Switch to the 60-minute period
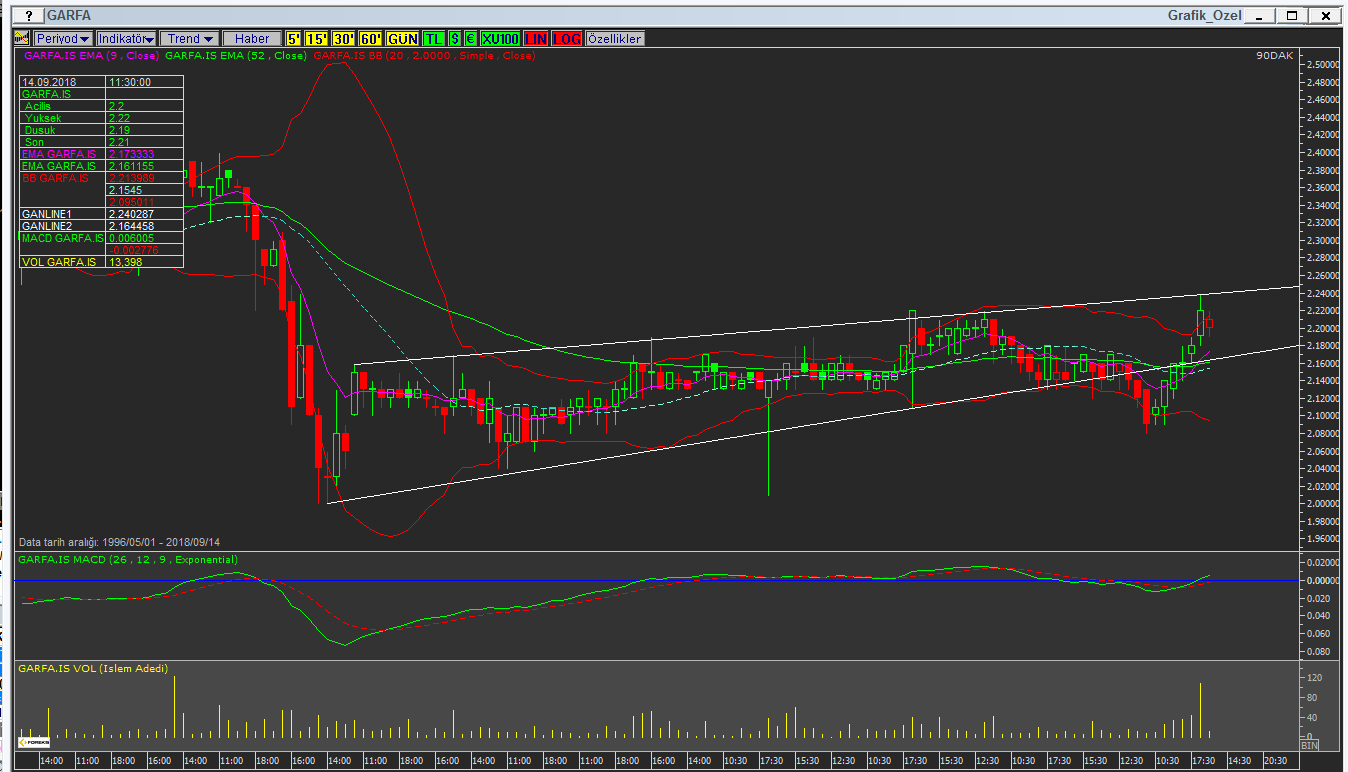 point(371,38)
